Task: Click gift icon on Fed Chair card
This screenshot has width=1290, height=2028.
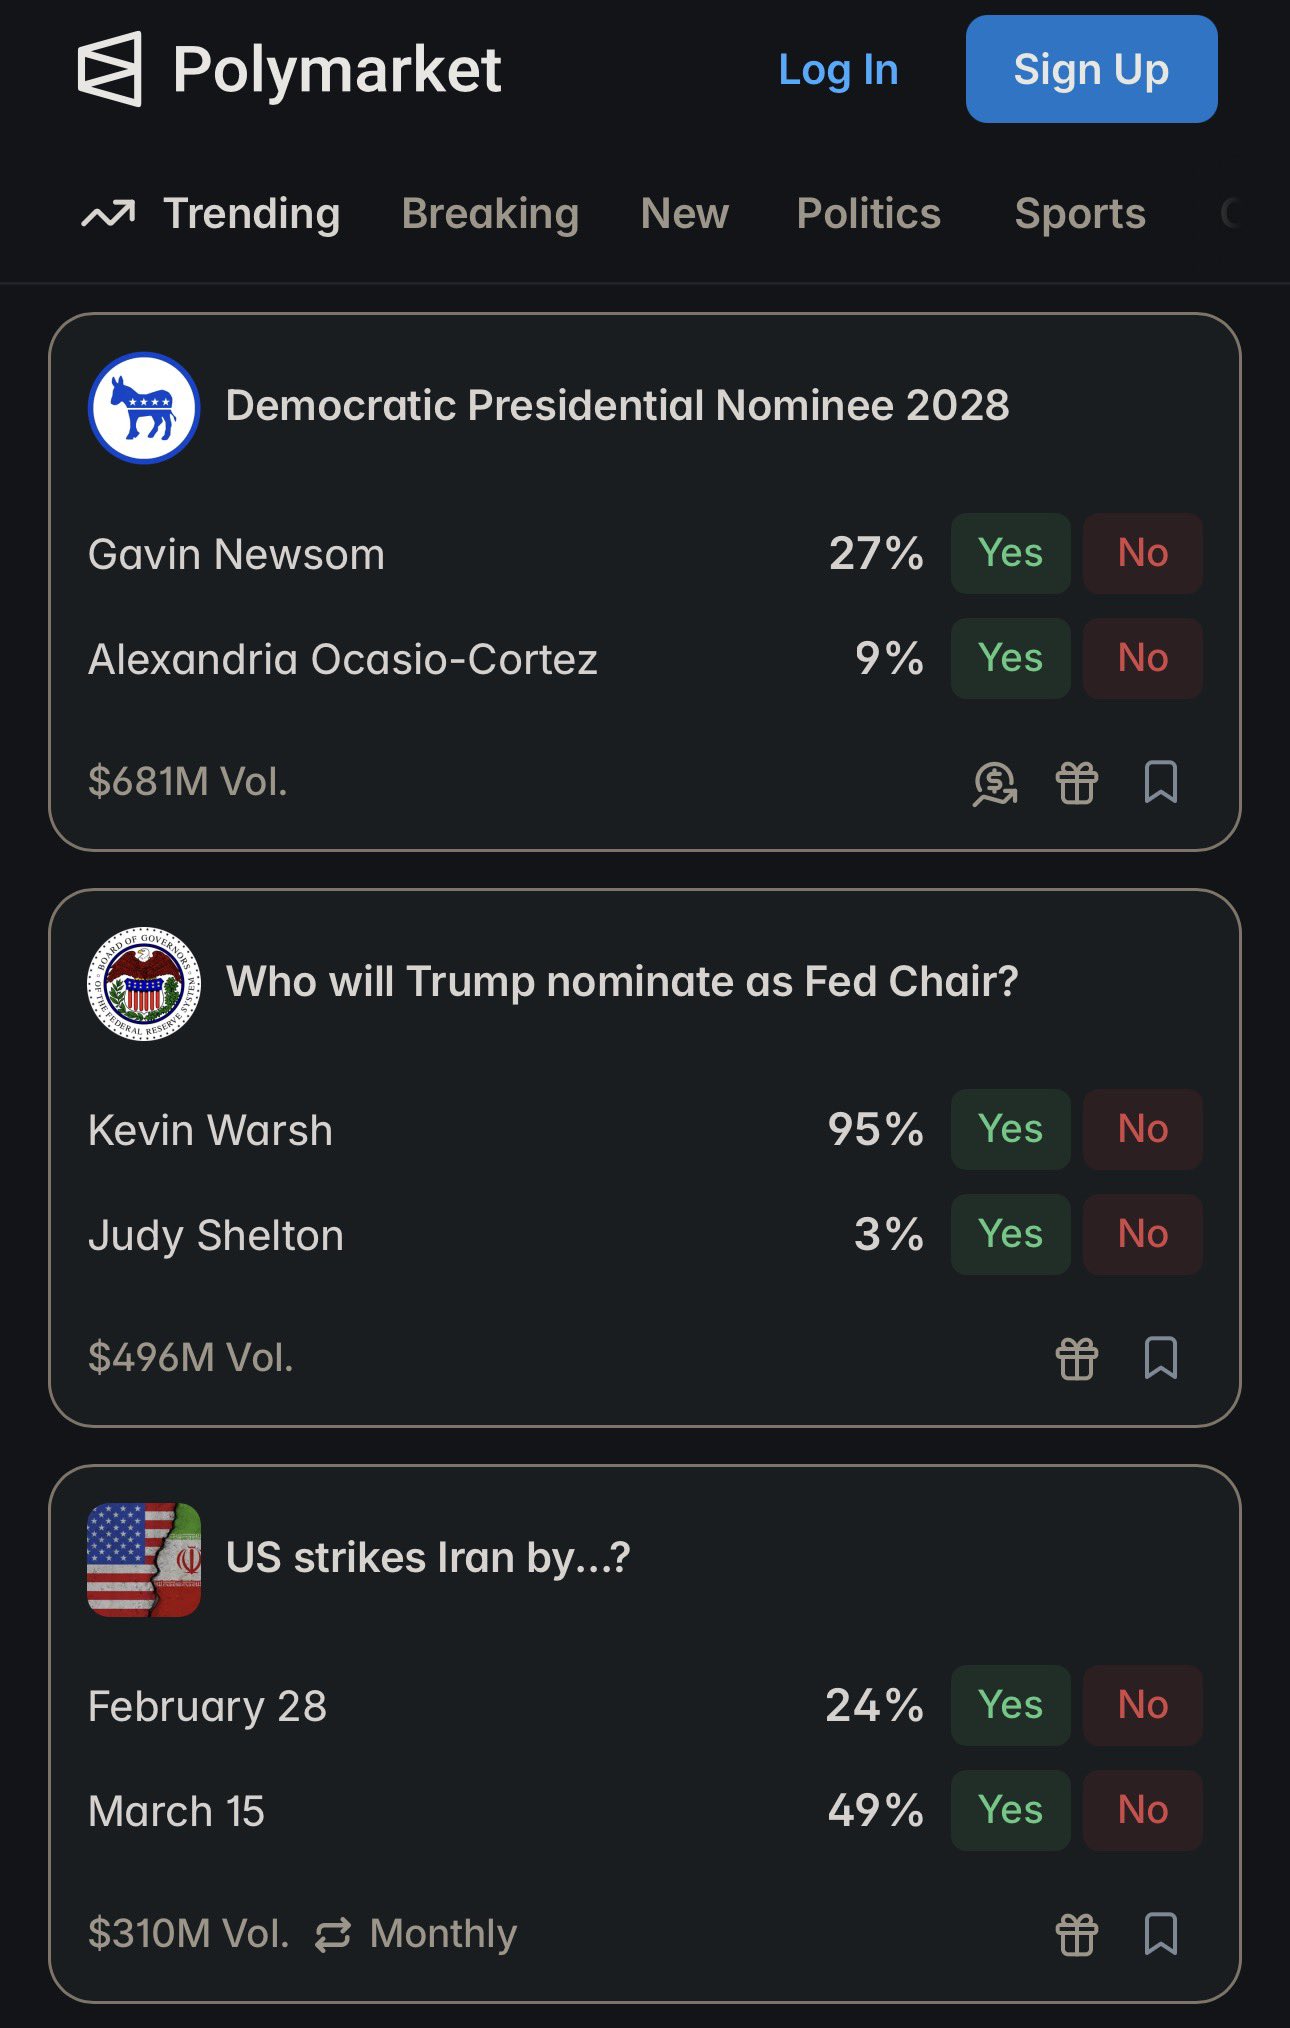Action: (1077, 1358)
